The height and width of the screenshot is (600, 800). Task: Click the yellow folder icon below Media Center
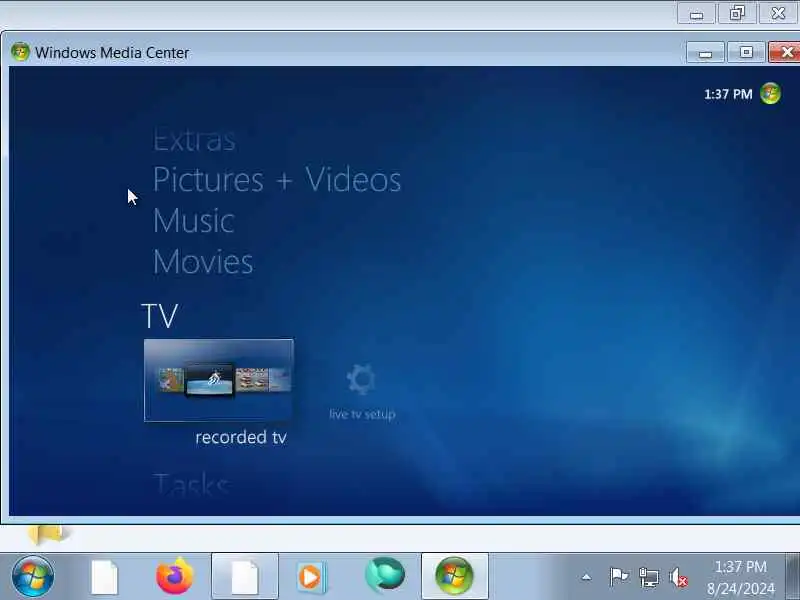click(46, 534)
